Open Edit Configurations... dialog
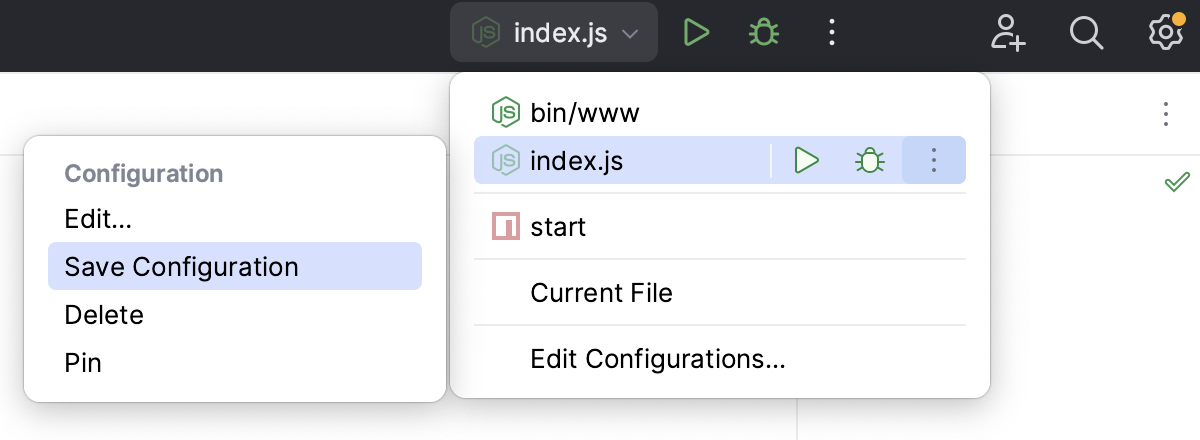This screenshot has height=440, width=1200. click(x=657, y=359)
